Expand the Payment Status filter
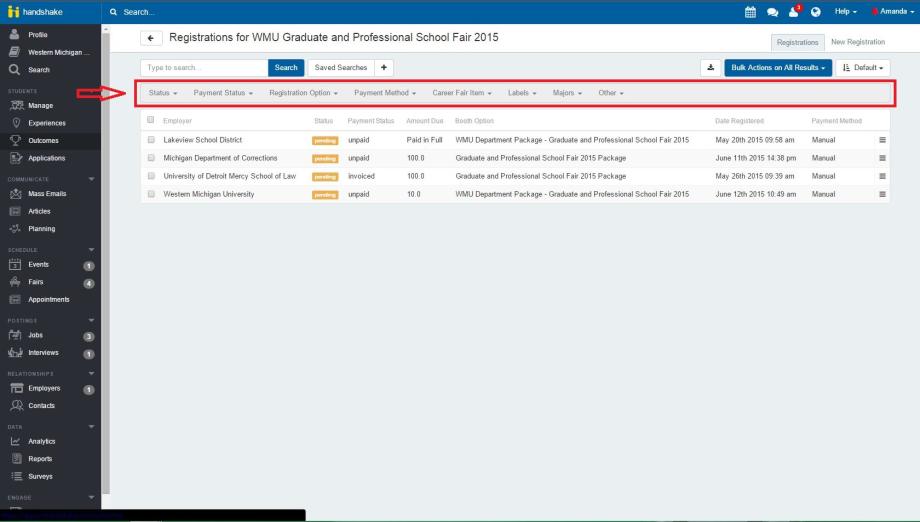Image resolution: width=920 pixels, height=522 pixels. click(223, 93)
